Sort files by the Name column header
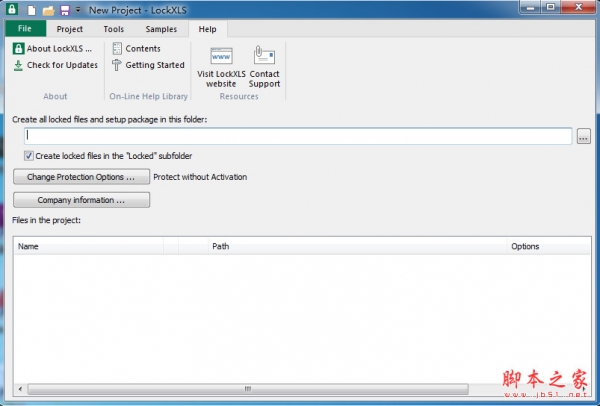The height and width of the screenshot is (406, 600). click(x=89, y=246)
